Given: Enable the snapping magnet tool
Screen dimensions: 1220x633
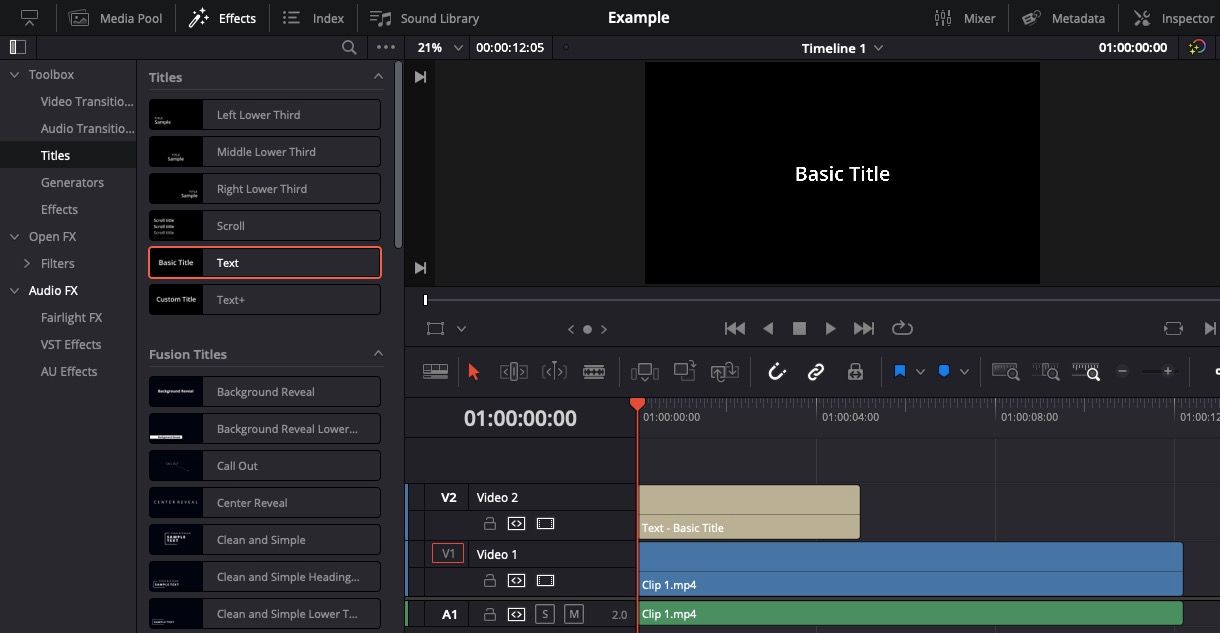Looking at the screenshot, I should (x=777, y=371).
